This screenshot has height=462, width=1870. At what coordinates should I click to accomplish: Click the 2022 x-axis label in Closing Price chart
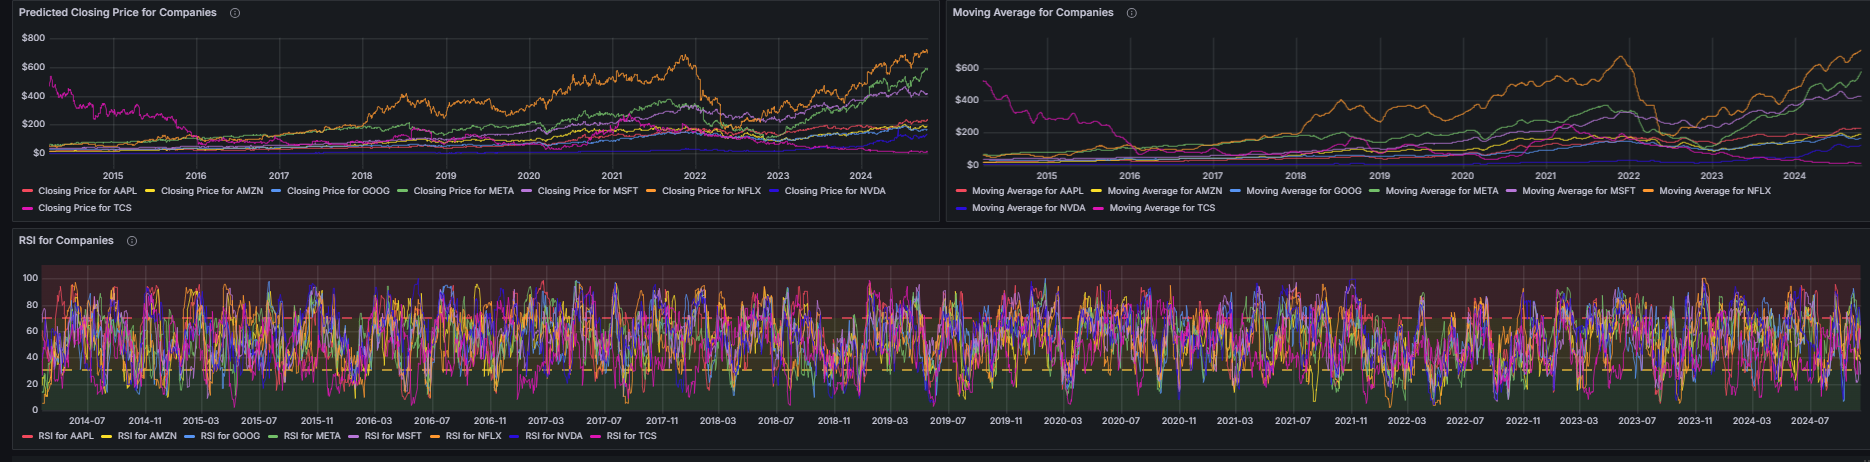tap(694, 176)
